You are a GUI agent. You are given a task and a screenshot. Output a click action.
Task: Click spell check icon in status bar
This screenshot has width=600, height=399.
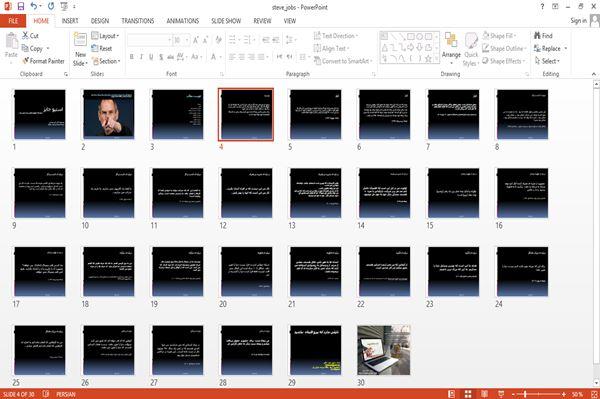pos(46,394)
